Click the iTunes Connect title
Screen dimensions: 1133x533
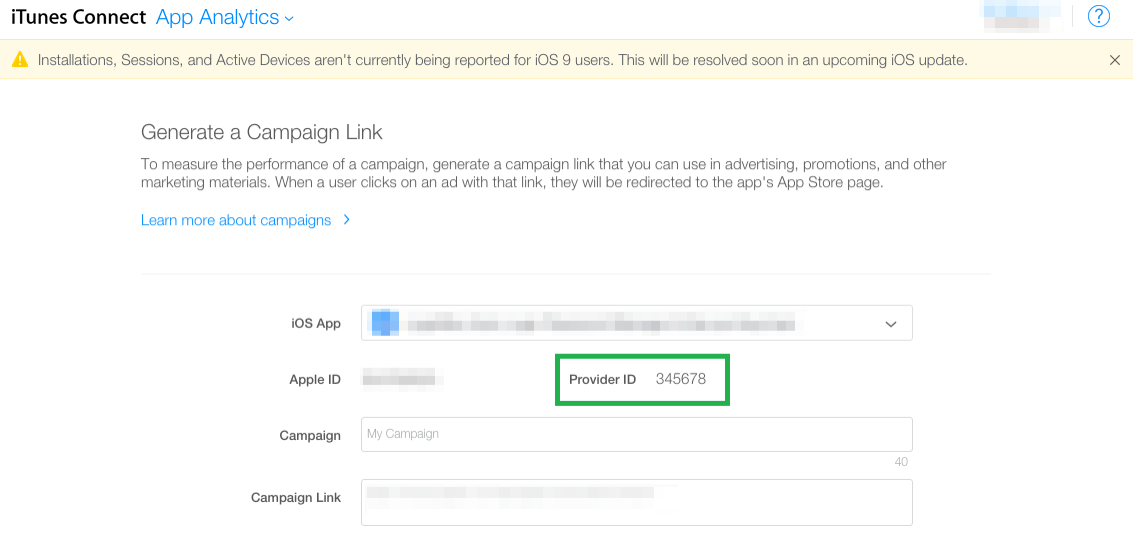78,17
